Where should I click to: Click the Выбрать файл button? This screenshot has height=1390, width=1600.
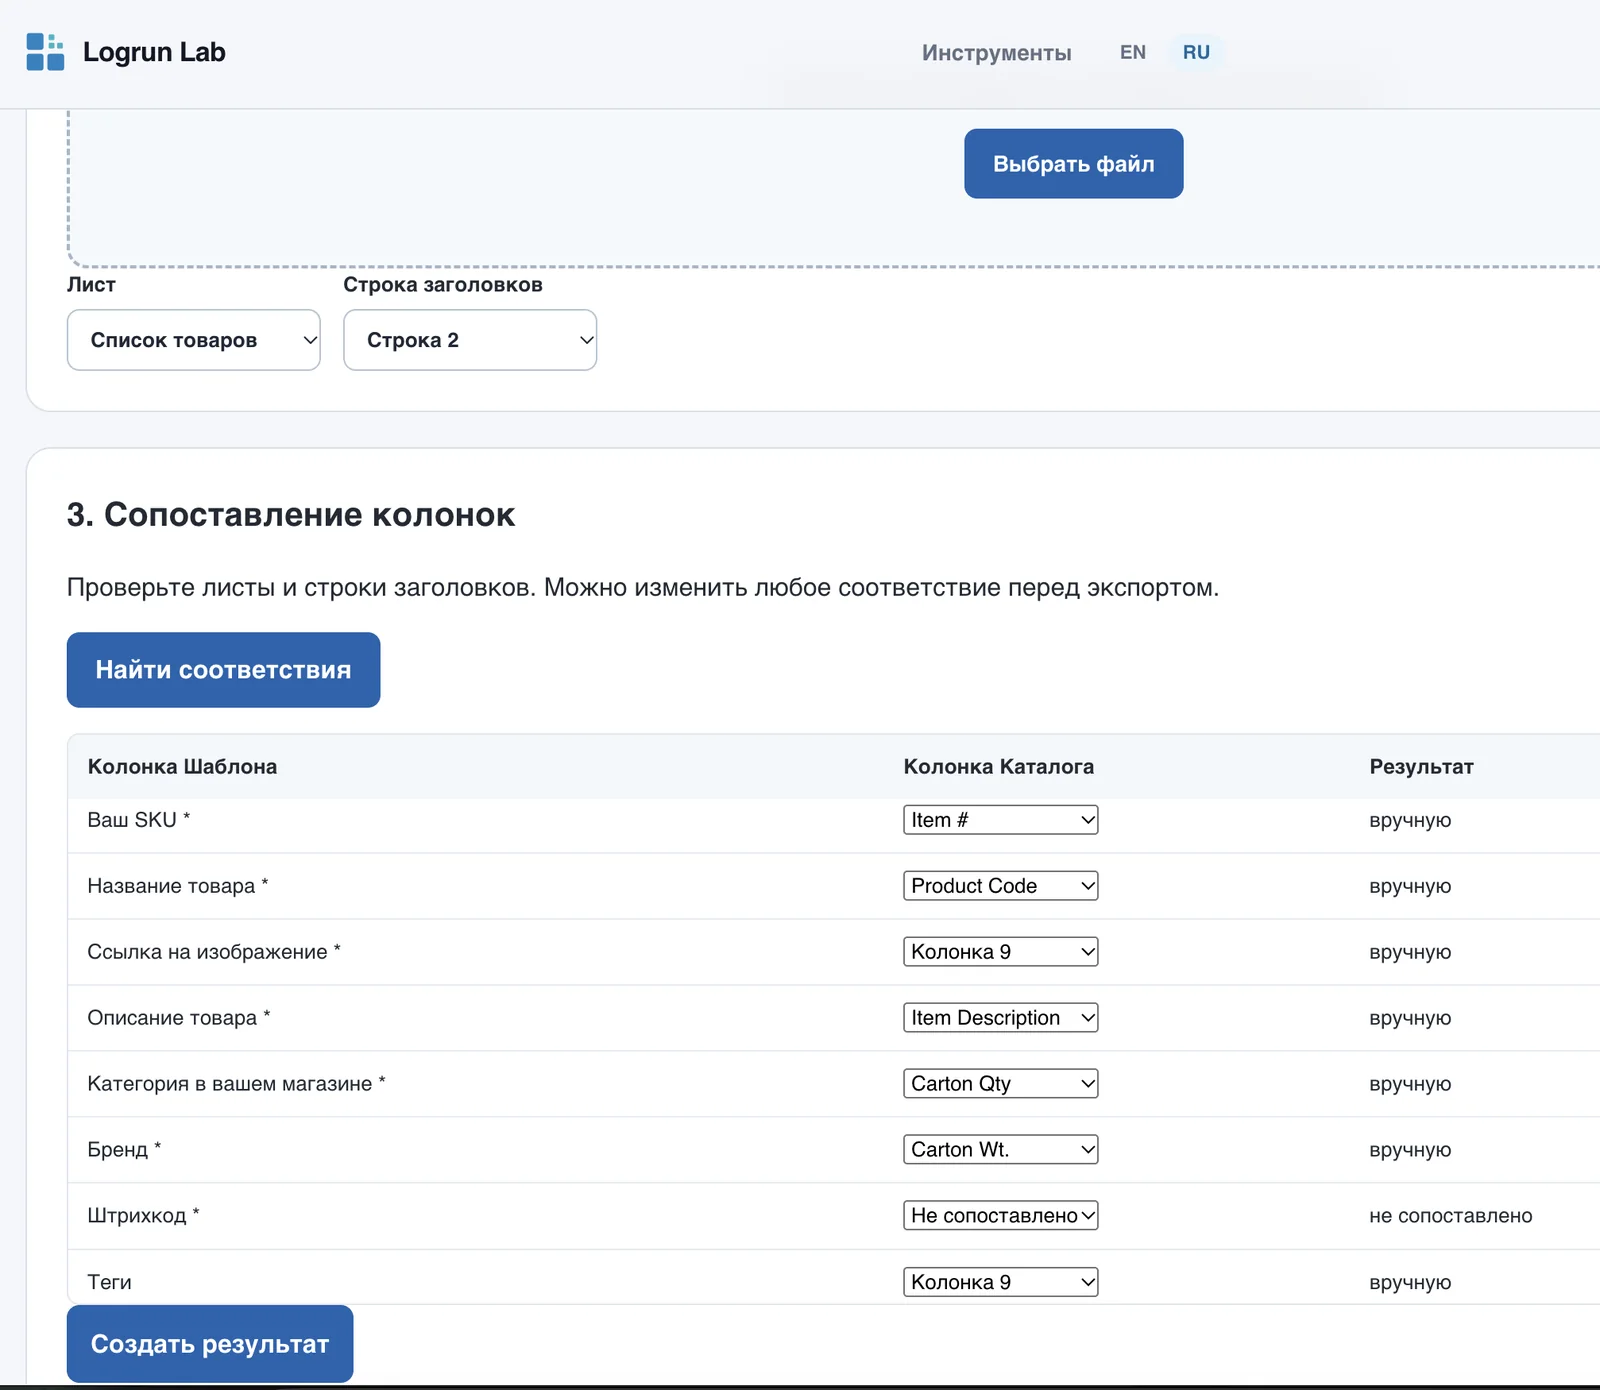(1074, 163)
